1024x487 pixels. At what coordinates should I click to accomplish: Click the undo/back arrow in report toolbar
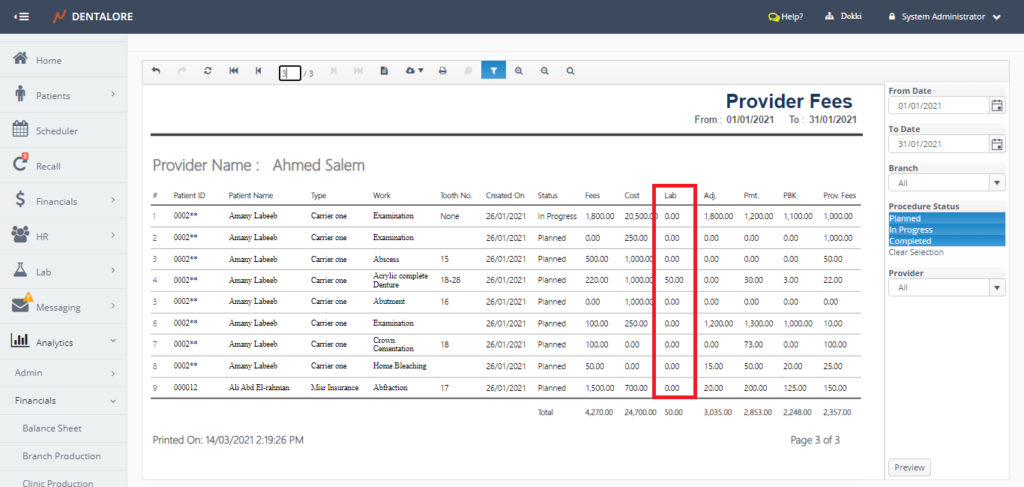click(156, 71)
